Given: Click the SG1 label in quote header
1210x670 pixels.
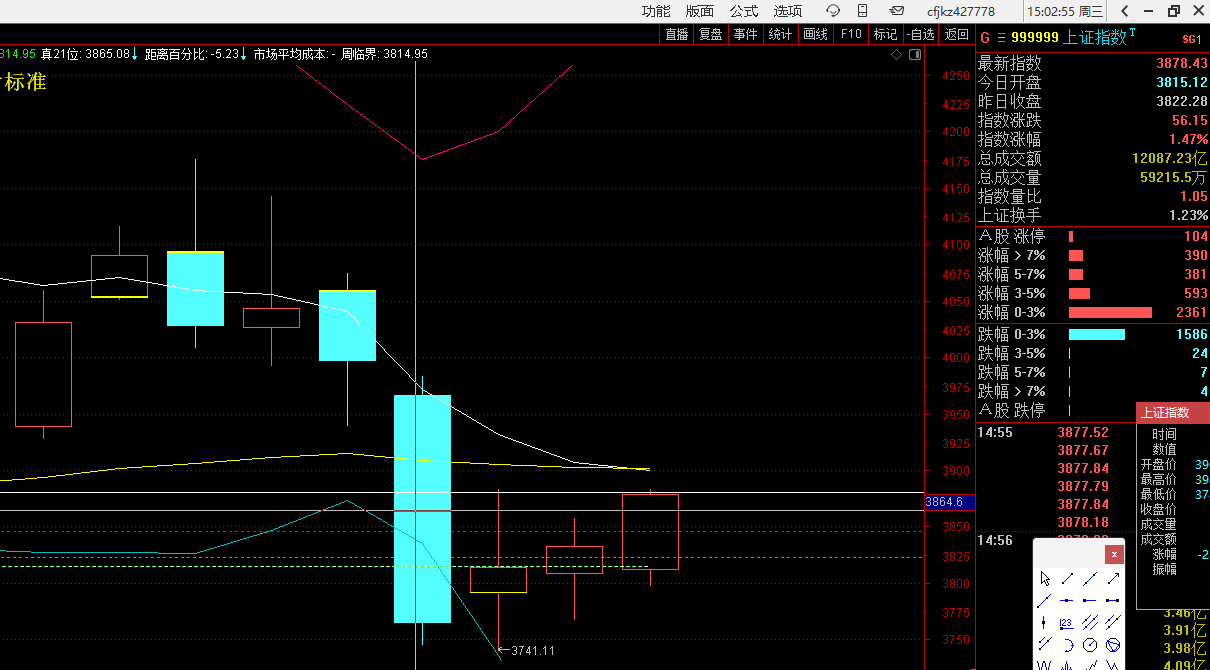Looking at the screenshot, I should [1191, 39].
